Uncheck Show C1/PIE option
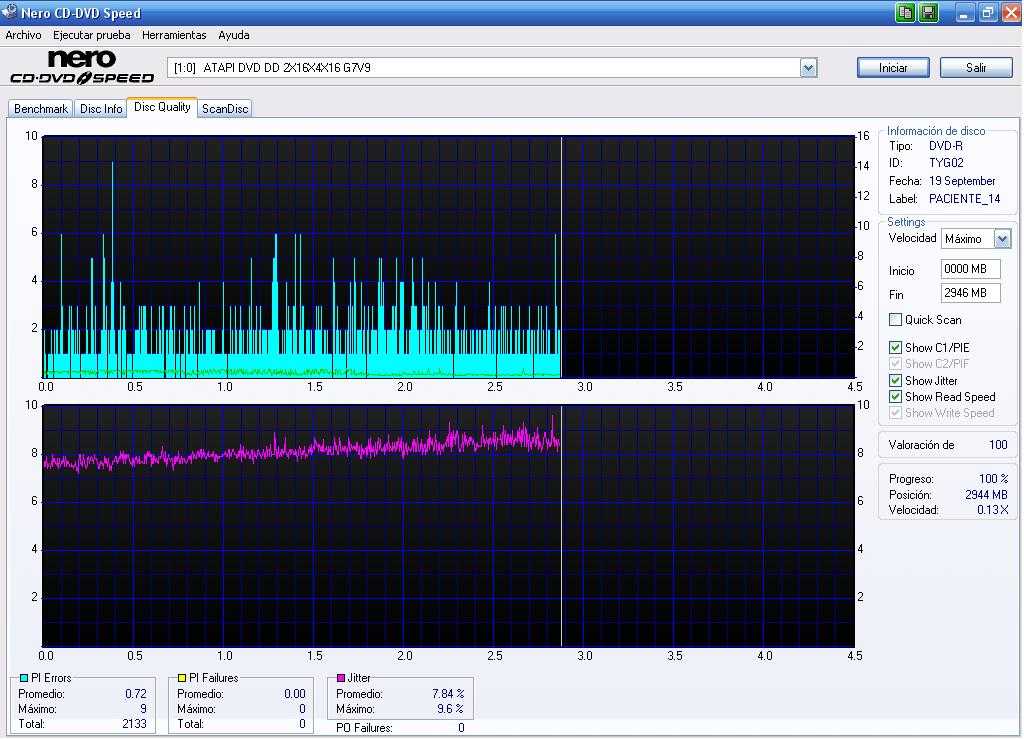The image size is (1024, 739). 895,348
